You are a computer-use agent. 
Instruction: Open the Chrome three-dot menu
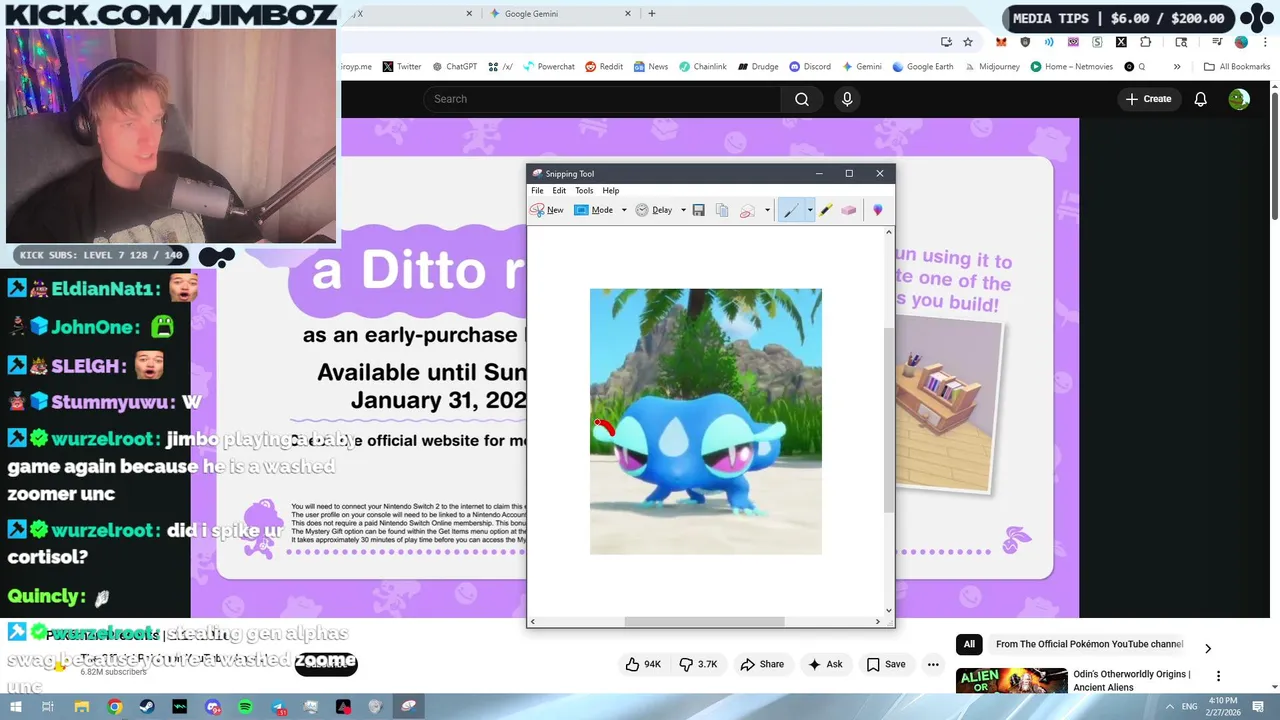pos(1265,42)
